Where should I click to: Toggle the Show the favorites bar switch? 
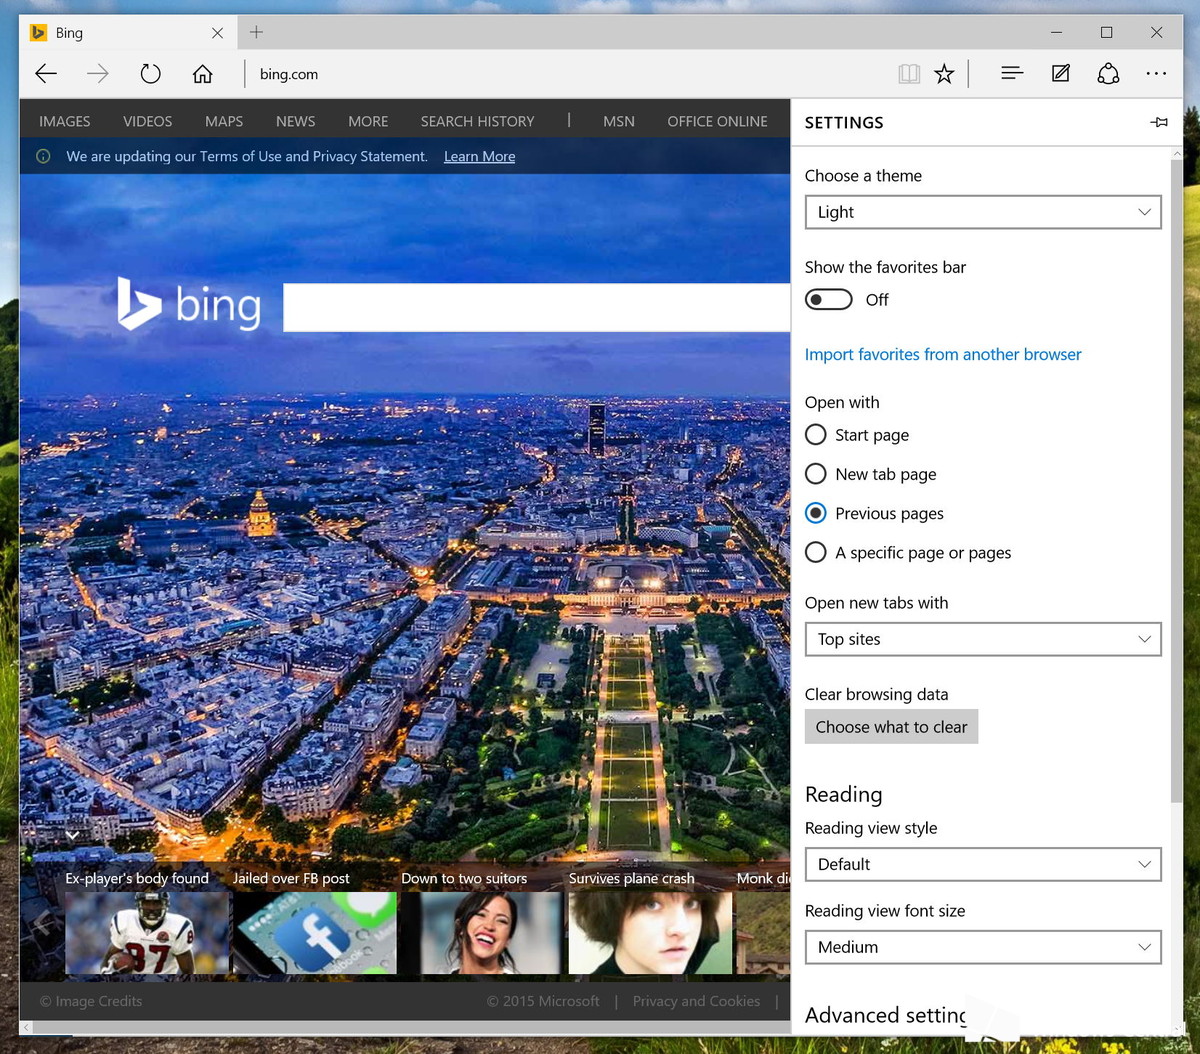829,299
